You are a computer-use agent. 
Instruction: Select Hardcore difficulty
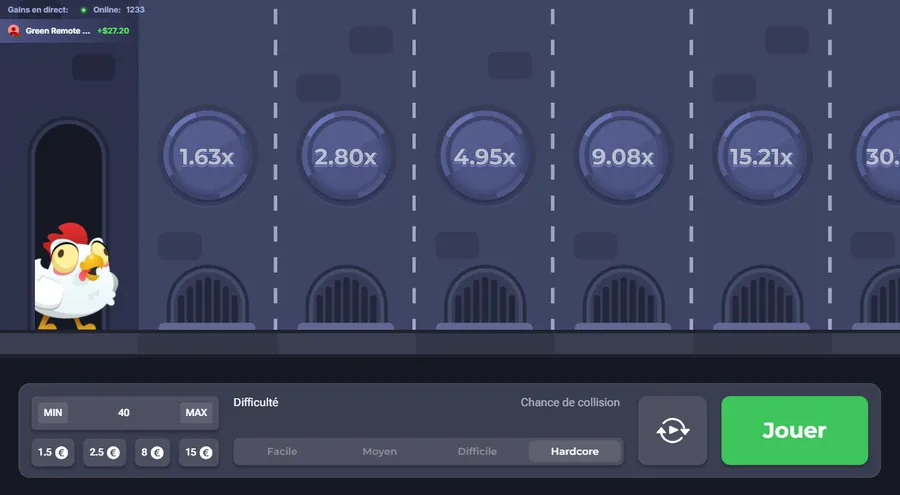[x=575, y=451]
